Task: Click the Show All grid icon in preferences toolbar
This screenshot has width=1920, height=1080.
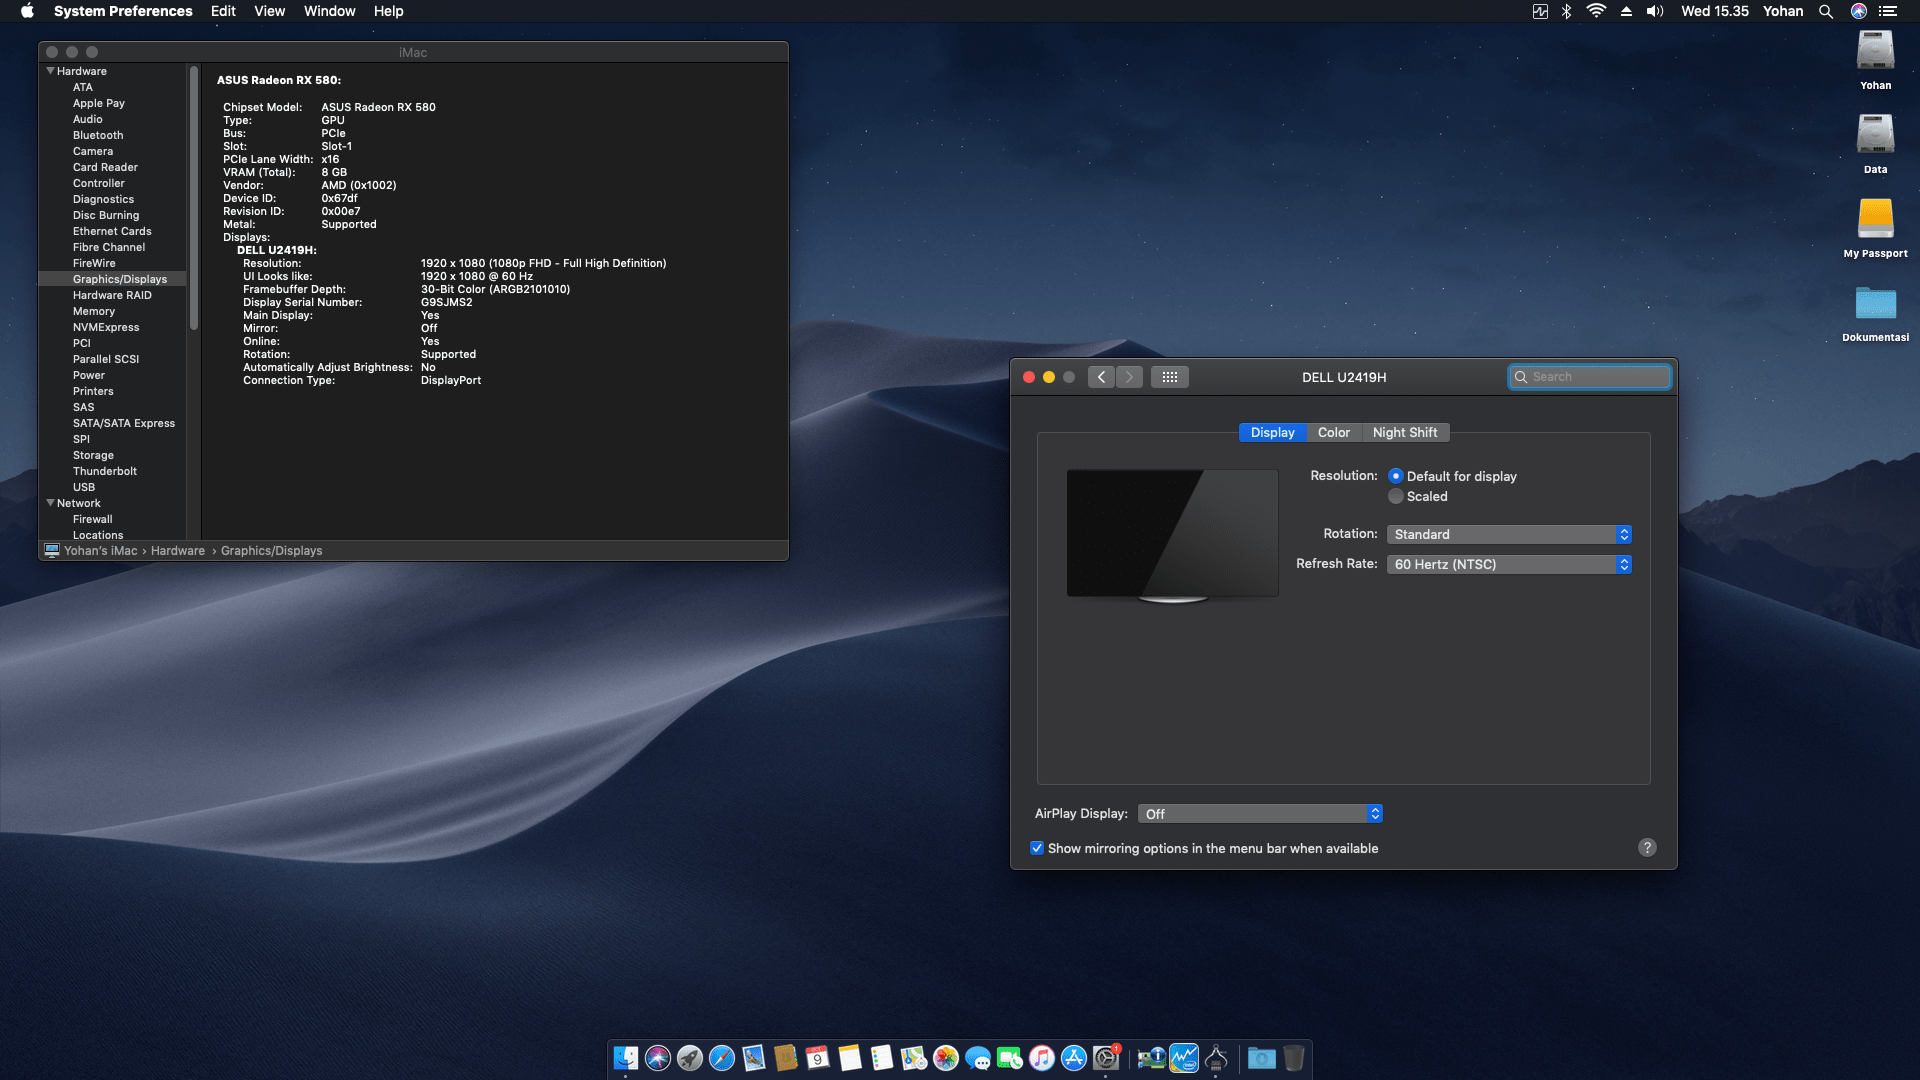Action: [x=1169, y=377]
